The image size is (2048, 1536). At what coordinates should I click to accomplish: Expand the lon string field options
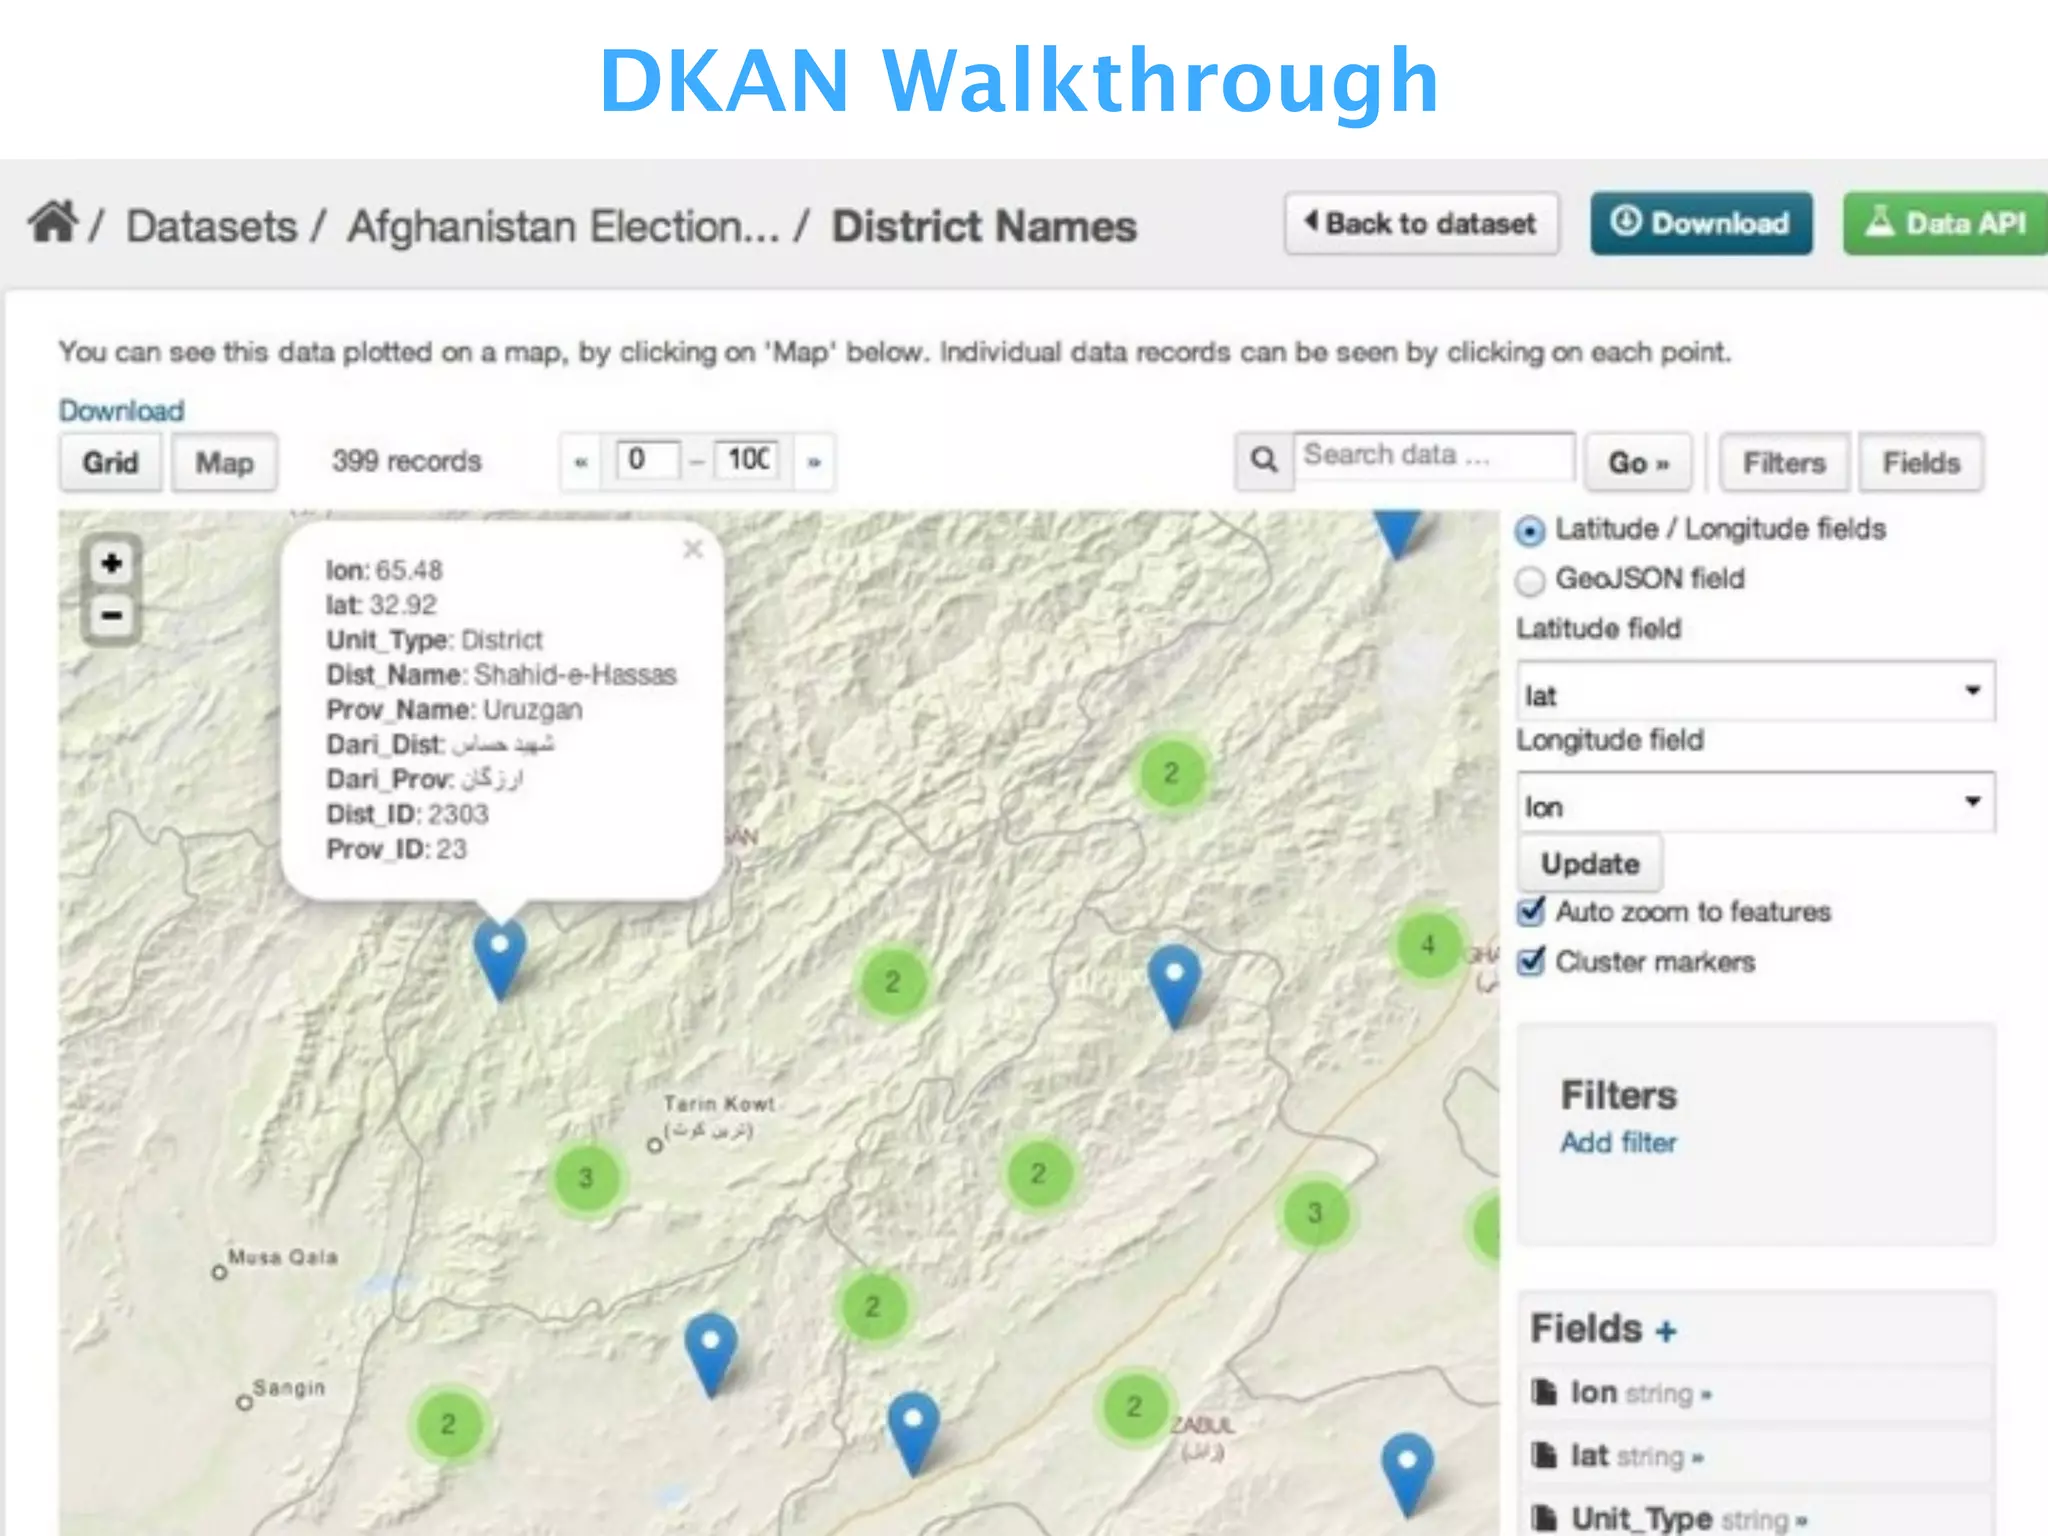pos(1706,1394)
